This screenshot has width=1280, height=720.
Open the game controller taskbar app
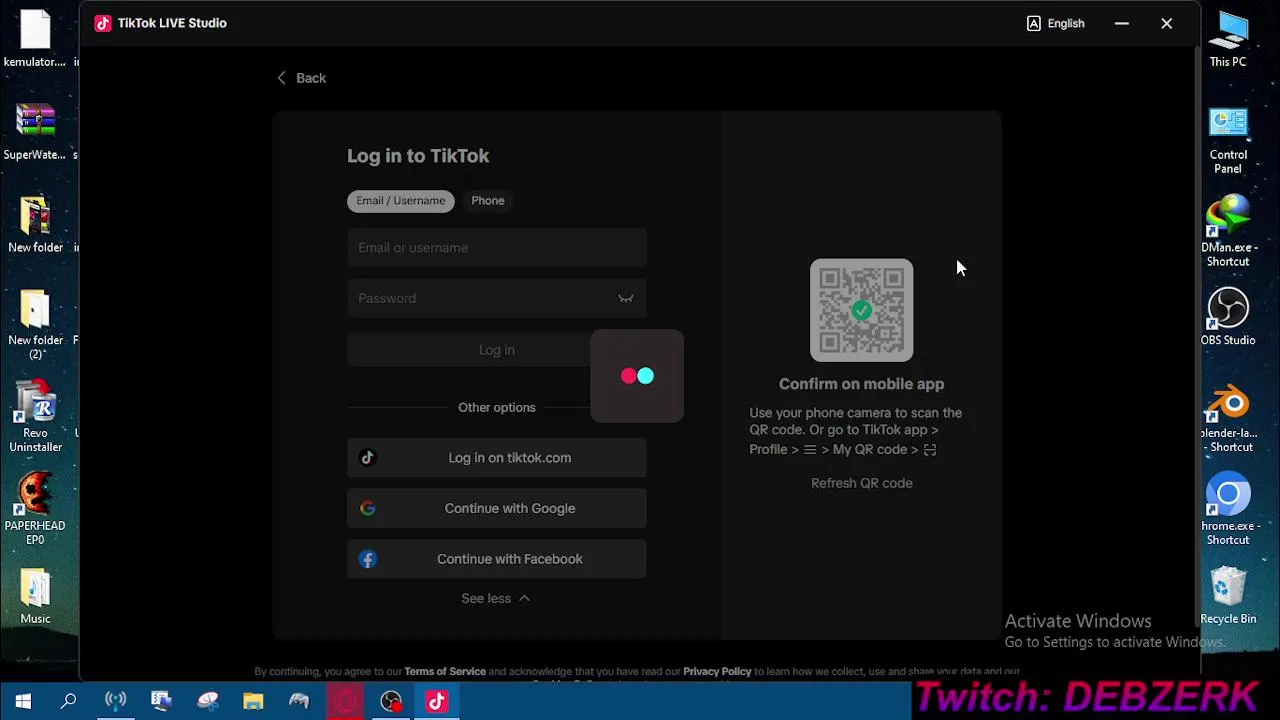pyautogui.click(x=299, y=701)
